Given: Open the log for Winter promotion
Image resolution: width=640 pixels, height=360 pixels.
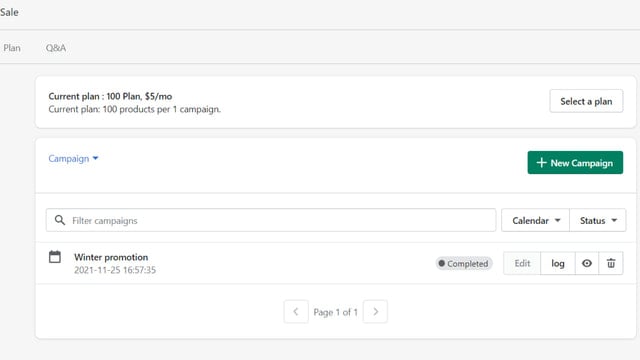Looking at the screenshot, I should [x=558, y=263].
